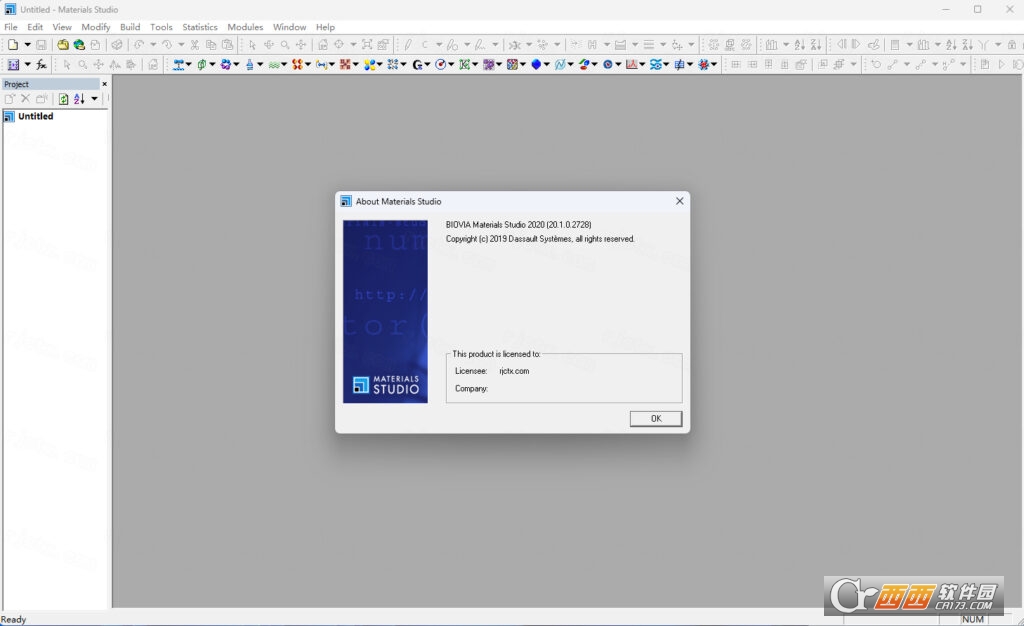Screen dimensions: 1024x626
Task: Open the dropdown arrow beside the Undo icon
Action: click(153, 44)
